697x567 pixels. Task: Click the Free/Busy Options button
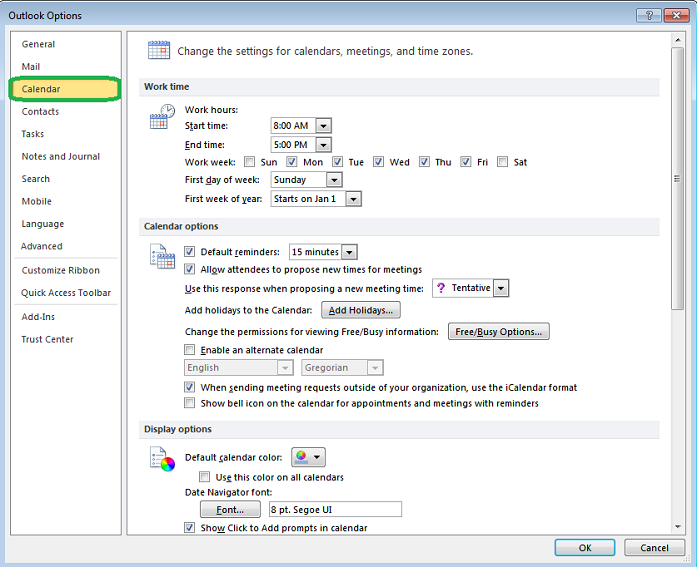[498, 331]
